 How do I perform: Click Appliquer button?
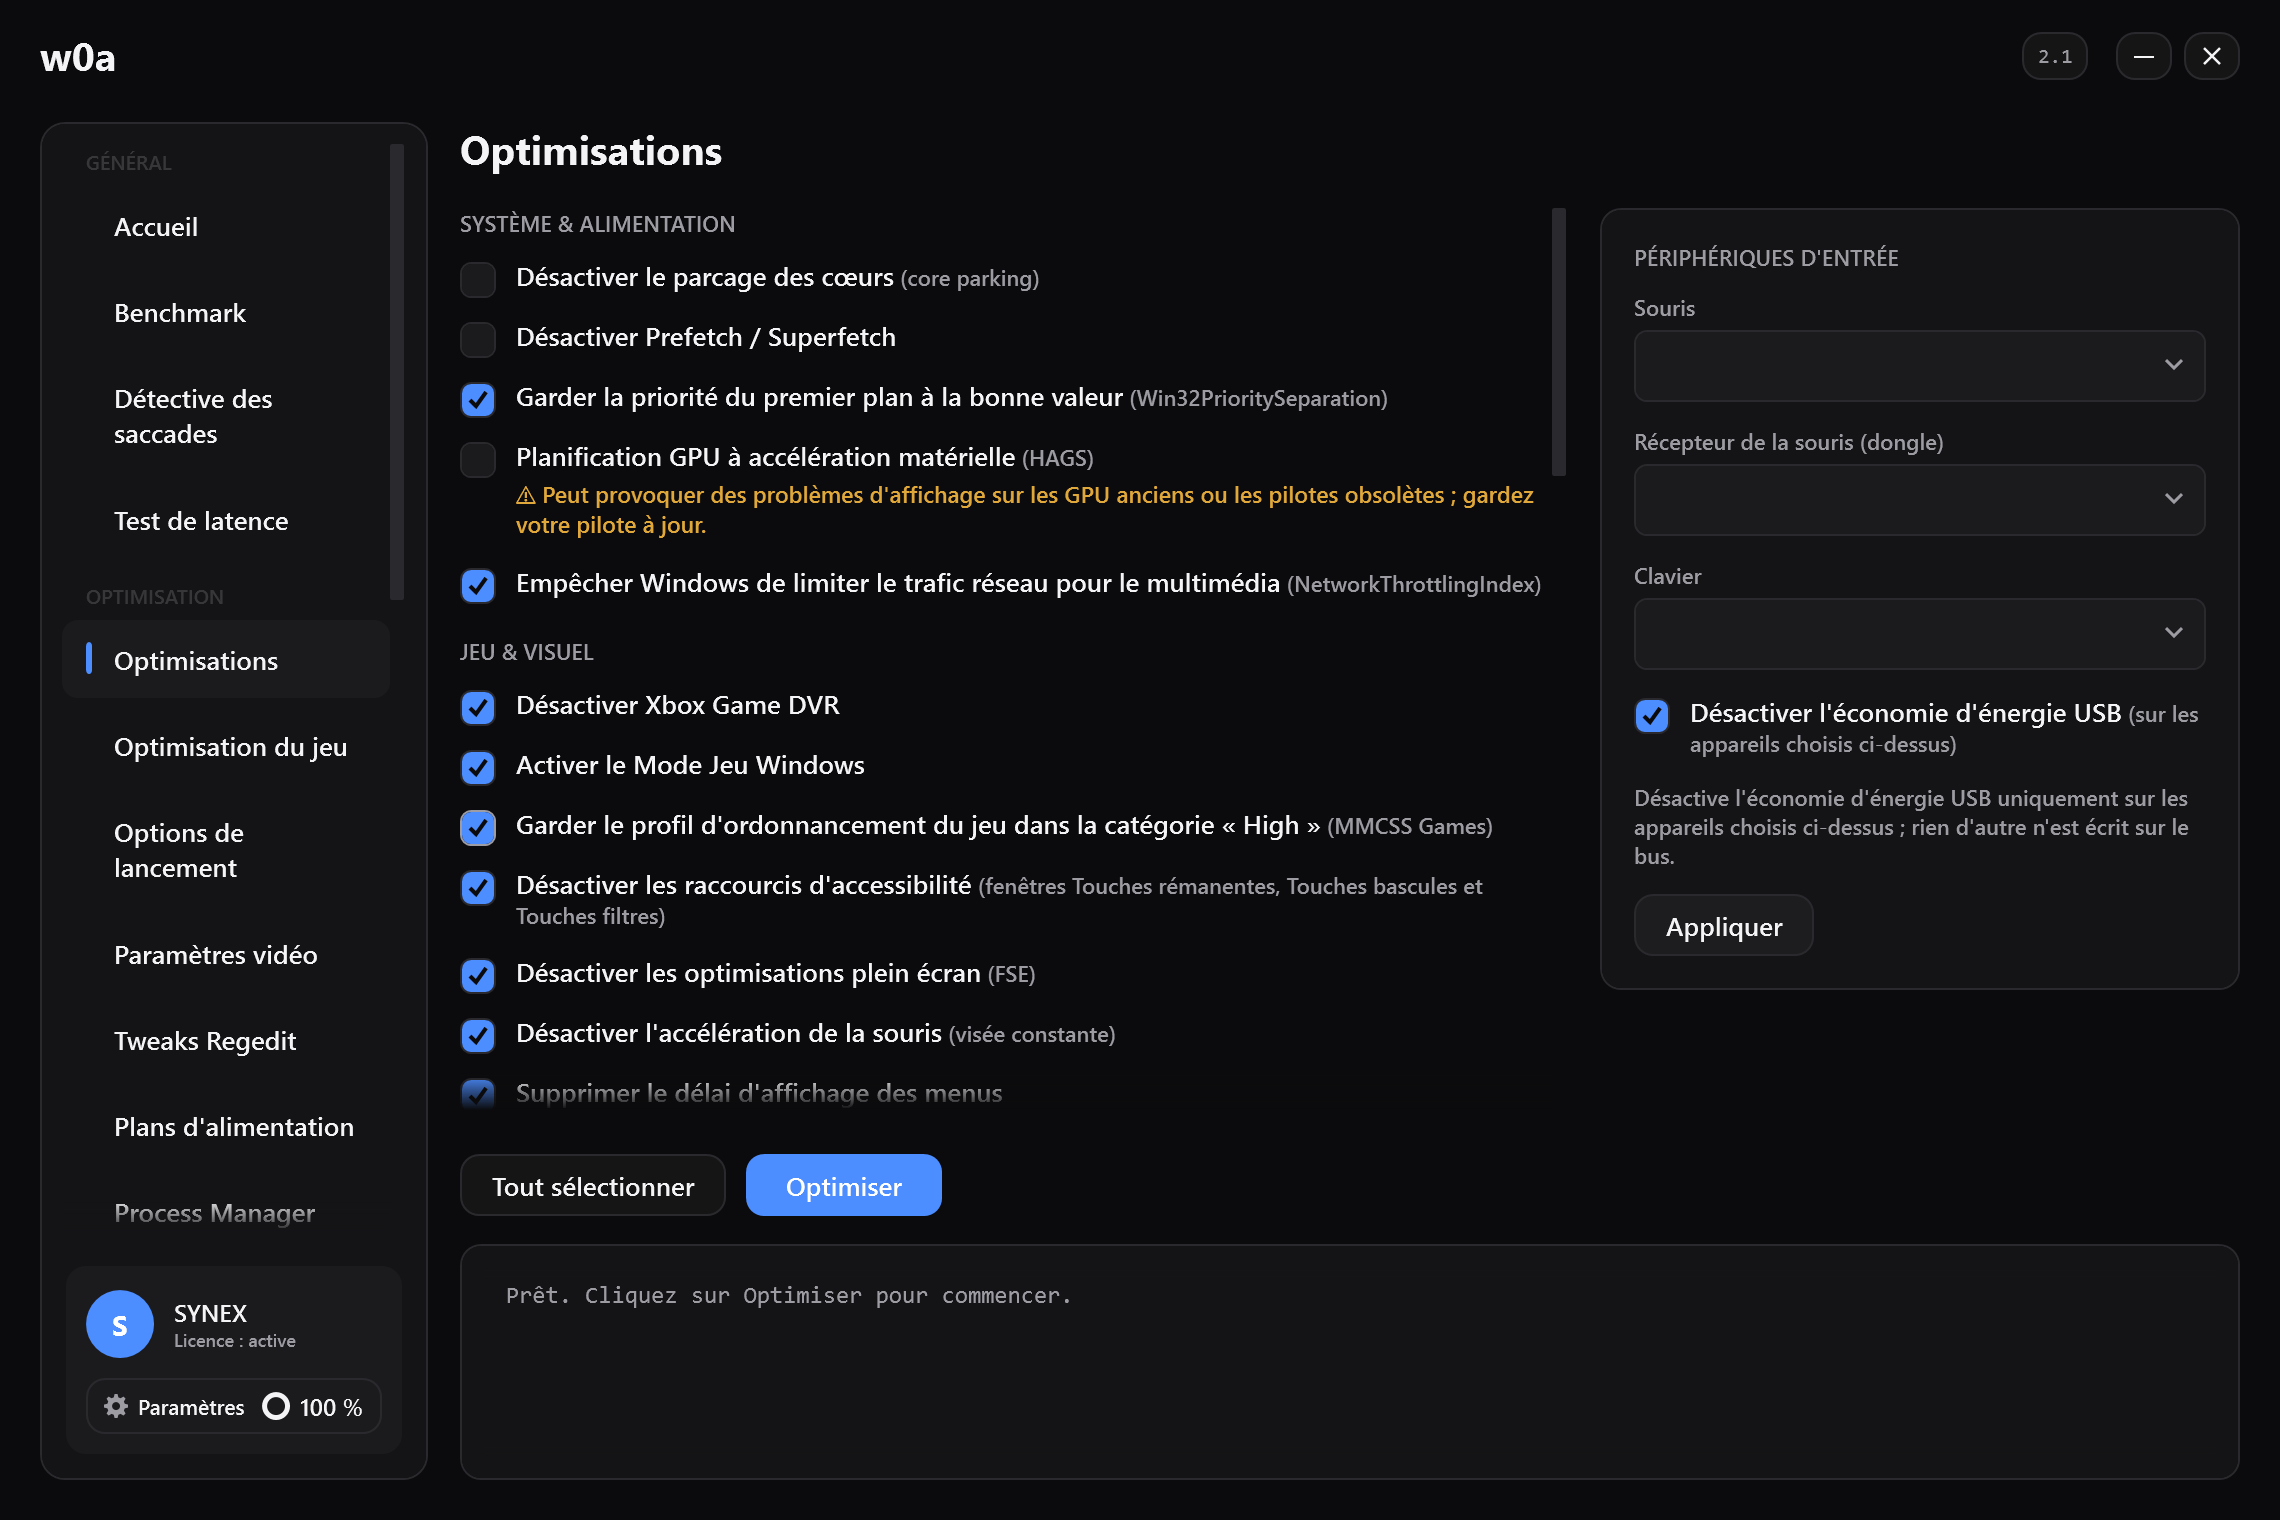point(1724,926)
